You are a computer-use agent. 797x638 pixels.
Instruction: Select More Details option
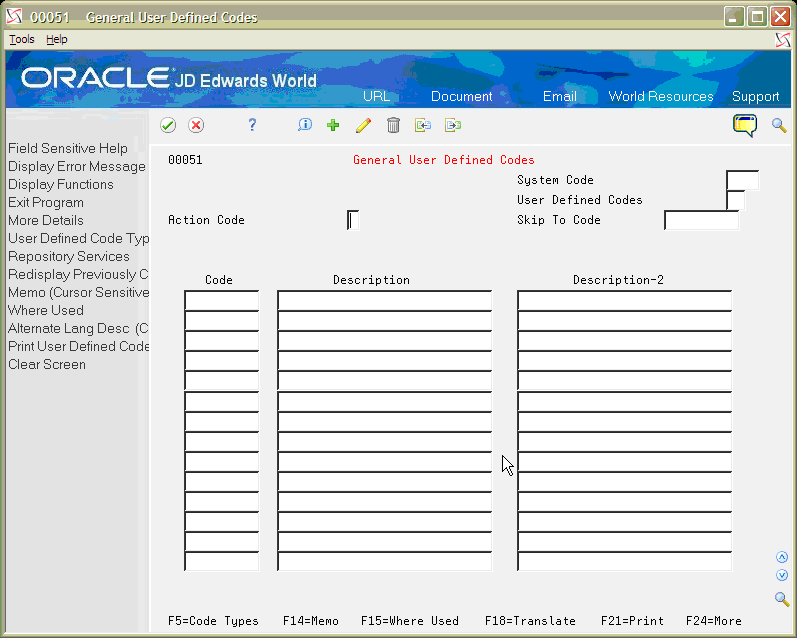point(46,220)
